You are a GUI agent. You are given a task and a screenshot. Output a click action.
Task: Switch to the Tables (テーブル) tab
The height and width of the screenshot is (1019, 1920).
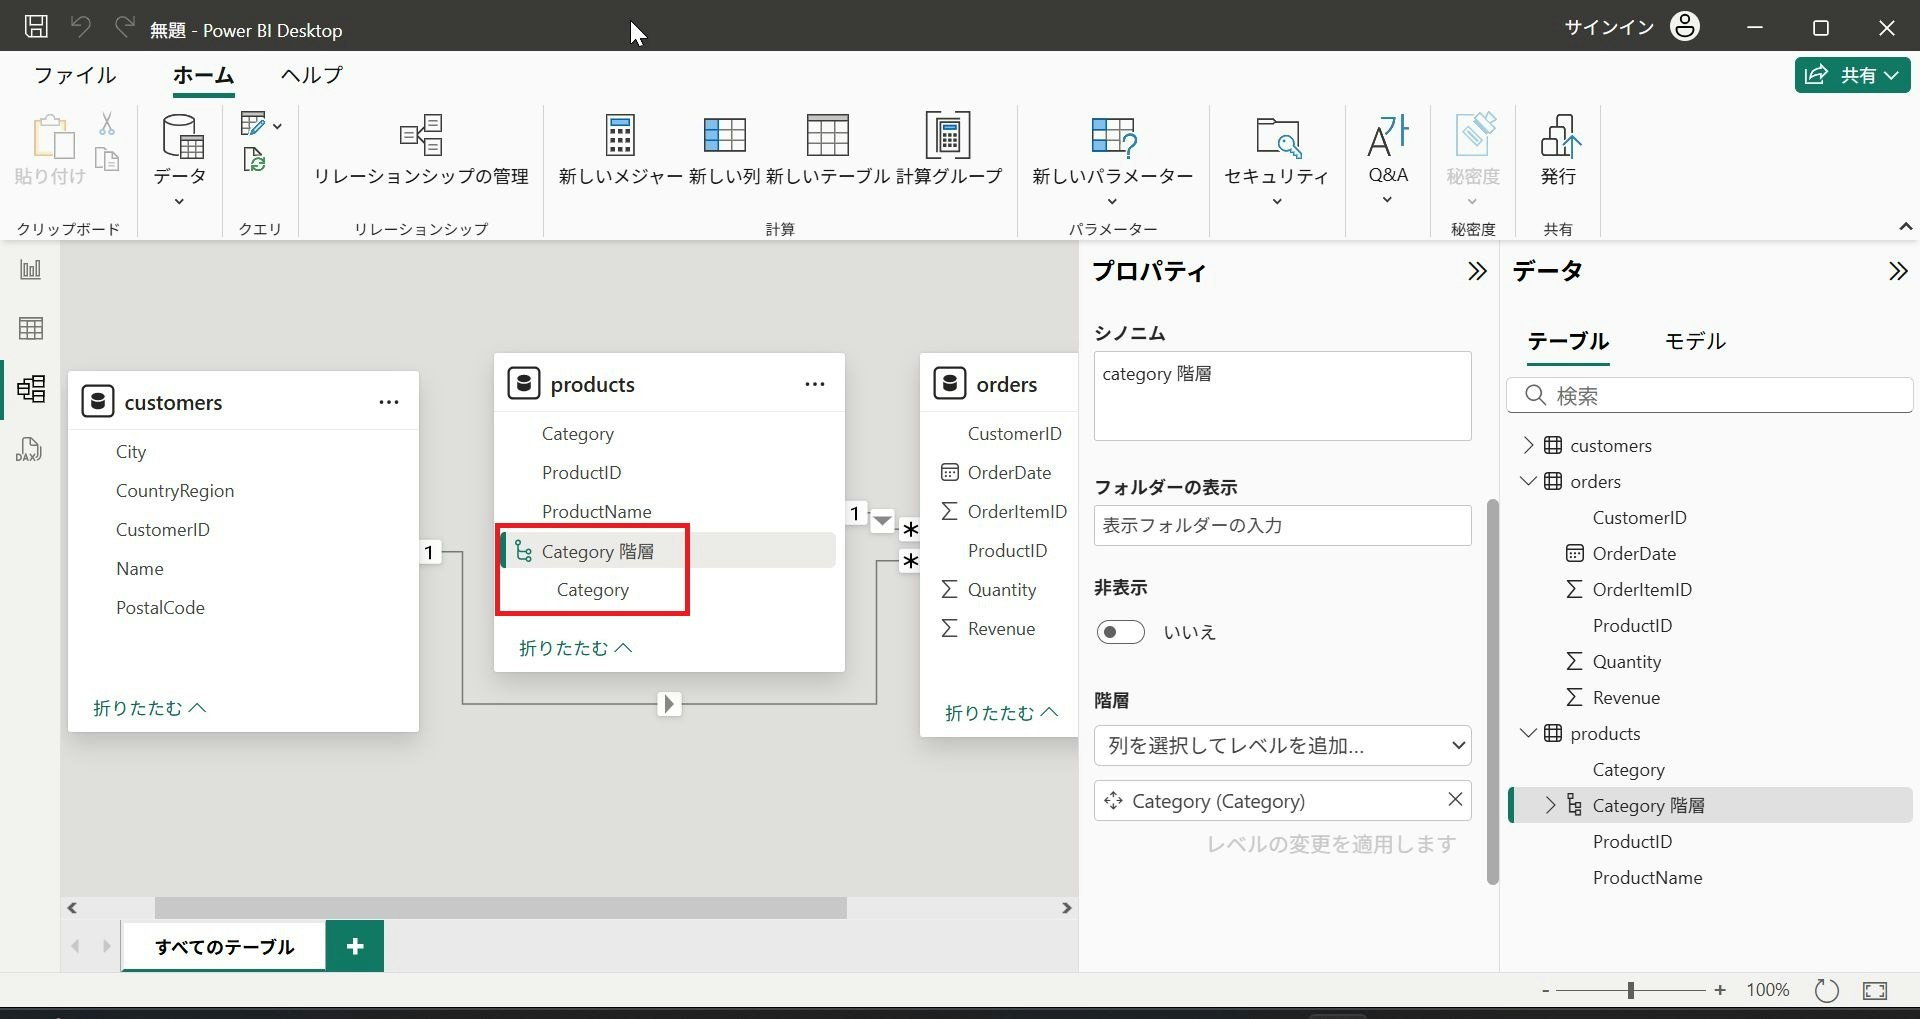point(1568,341)
